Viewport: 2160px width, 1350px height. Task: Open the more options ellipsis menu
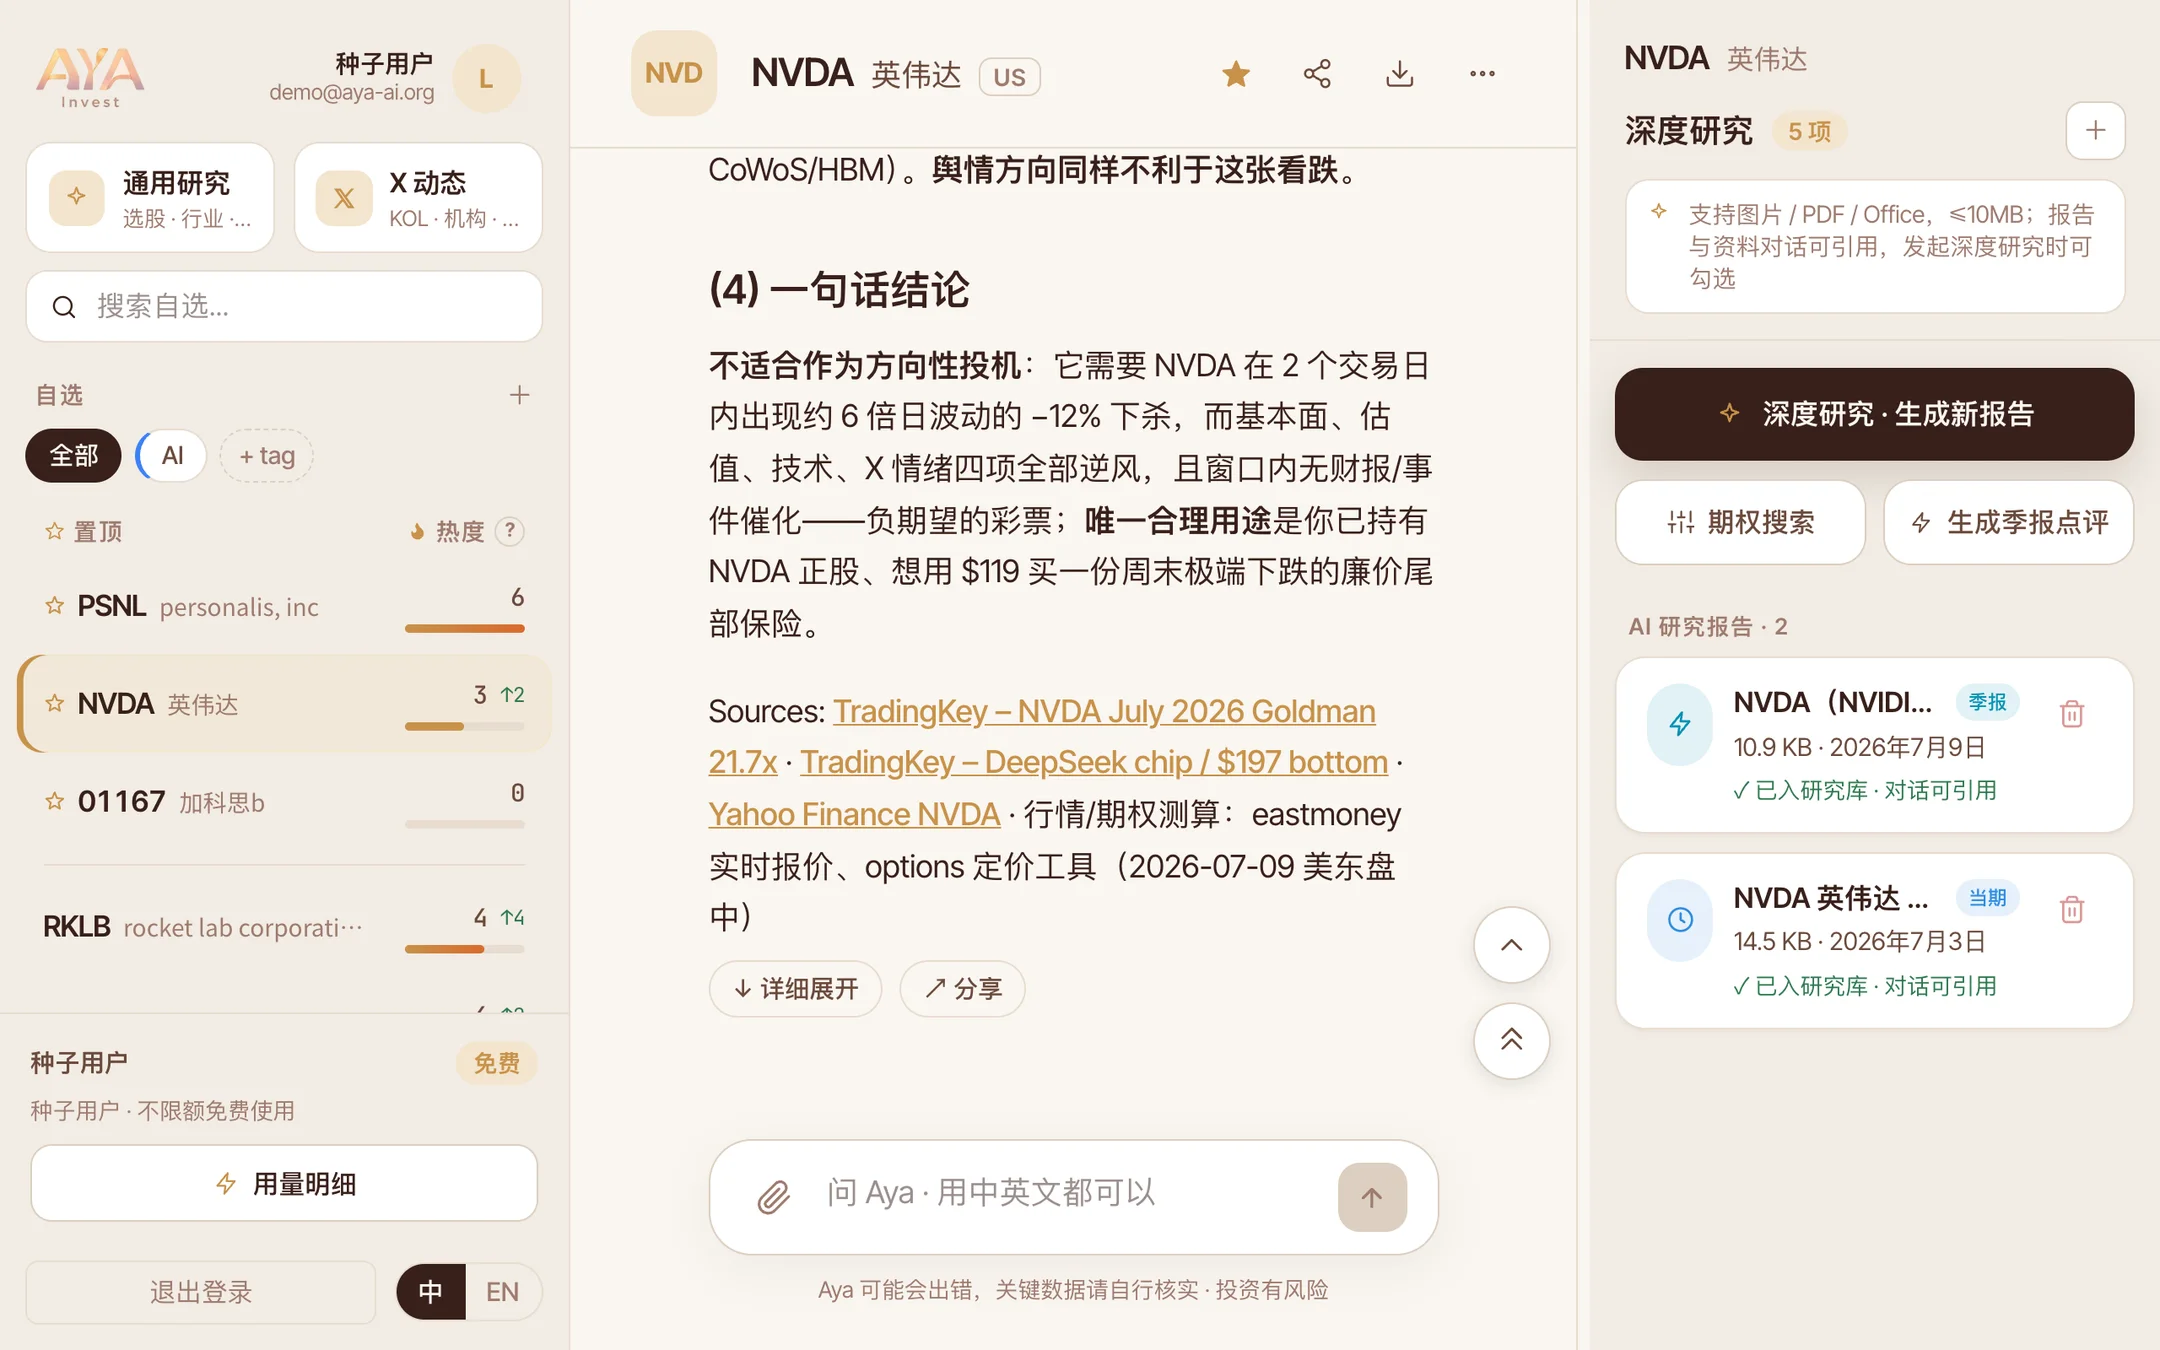coord(1482,74)
